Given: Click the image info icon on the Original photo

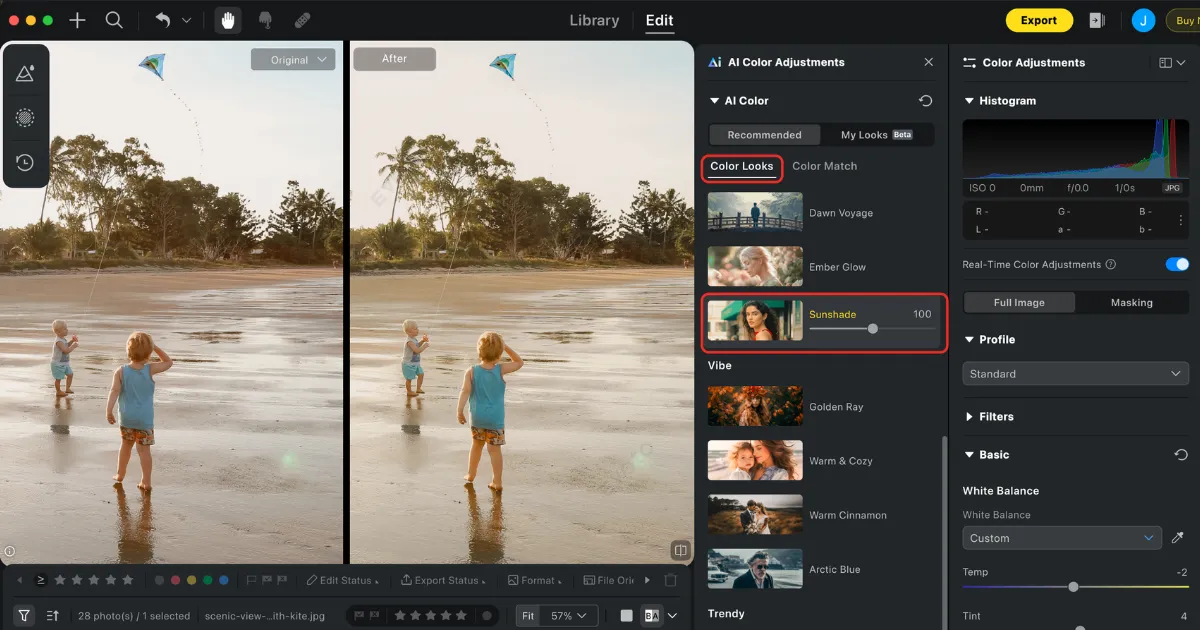Looking at the screenshot, I should [x=10, y=550].
